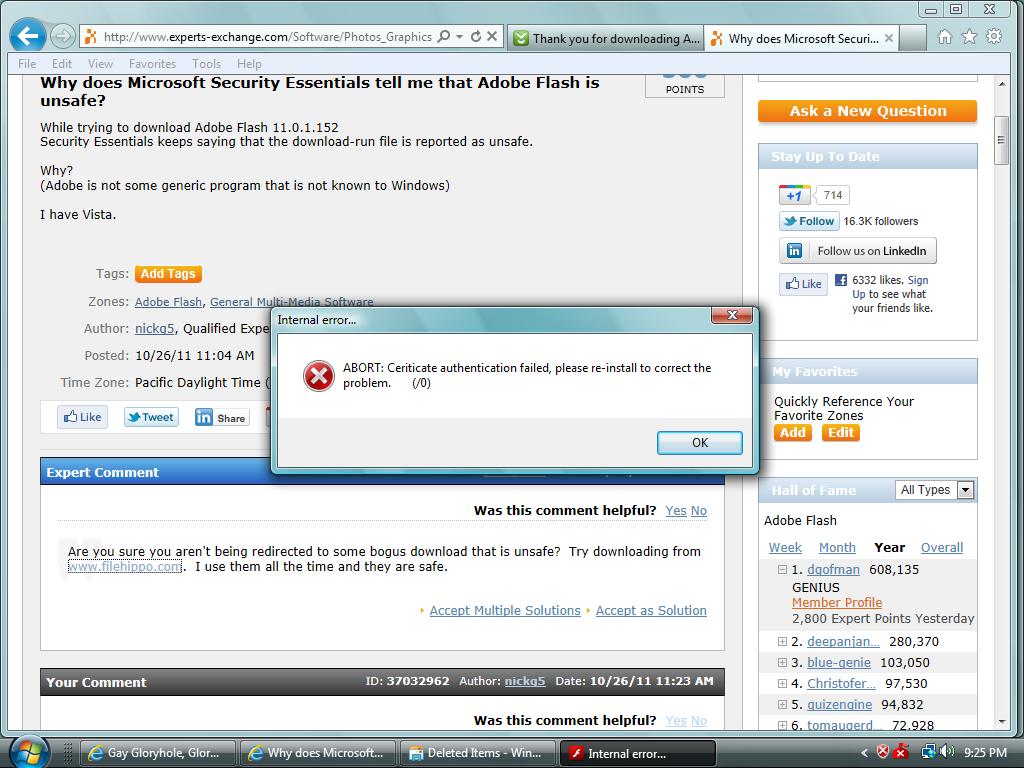The height and width of the screenshot is (768, 1024).
Task: Open dqofman's Member Profile link
Action: click(x=837, y=603)
